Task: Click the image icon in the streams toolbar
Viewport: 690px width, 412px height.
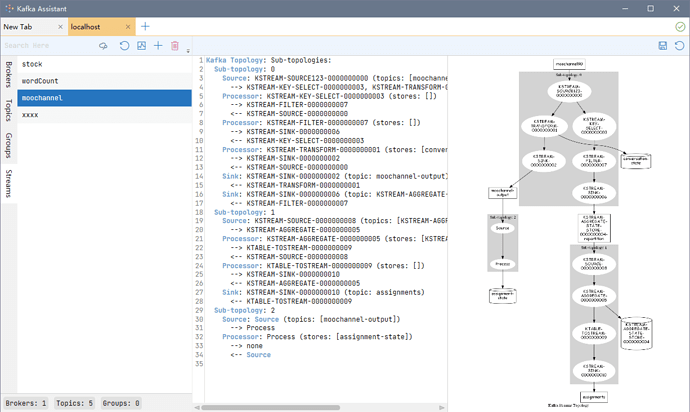Action: tap(141, 46)
